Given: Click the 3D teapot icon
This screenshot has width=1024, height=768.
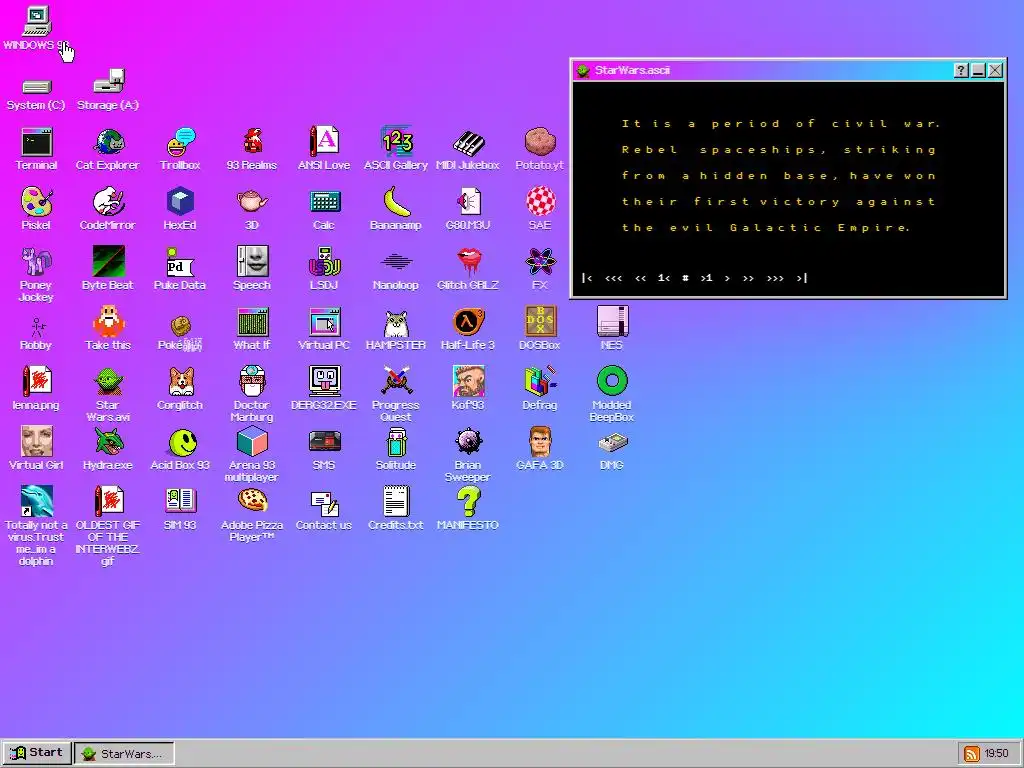Looking at the screenshot, I should pos(252,209).
